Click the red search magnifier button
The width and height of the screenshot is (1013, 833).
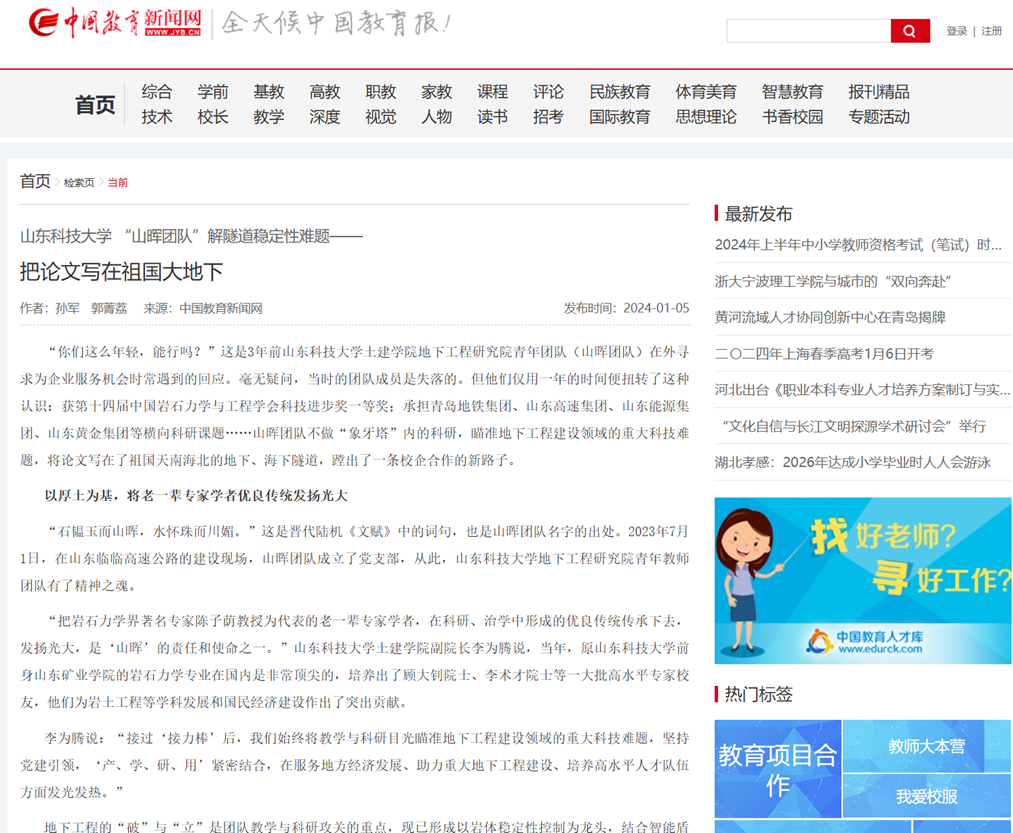pos(909,31)
